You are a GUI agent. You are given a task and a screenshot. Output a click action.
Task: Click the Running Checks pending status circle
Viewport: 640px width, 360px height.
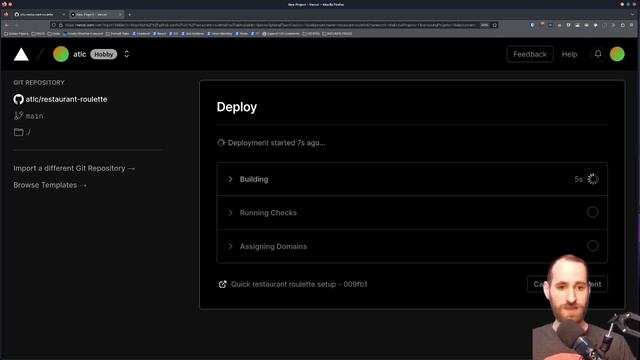click(593, 212)
